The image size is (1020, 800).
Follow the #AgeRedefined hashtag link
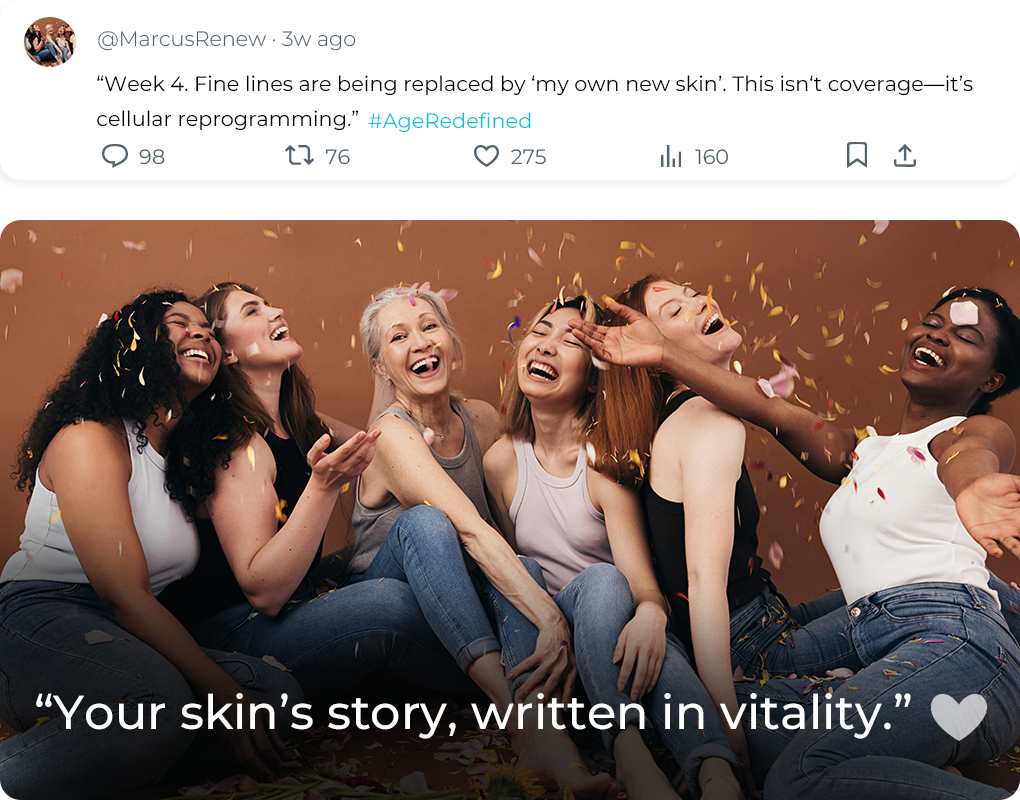pyautogui.click(x=449, y=121)
